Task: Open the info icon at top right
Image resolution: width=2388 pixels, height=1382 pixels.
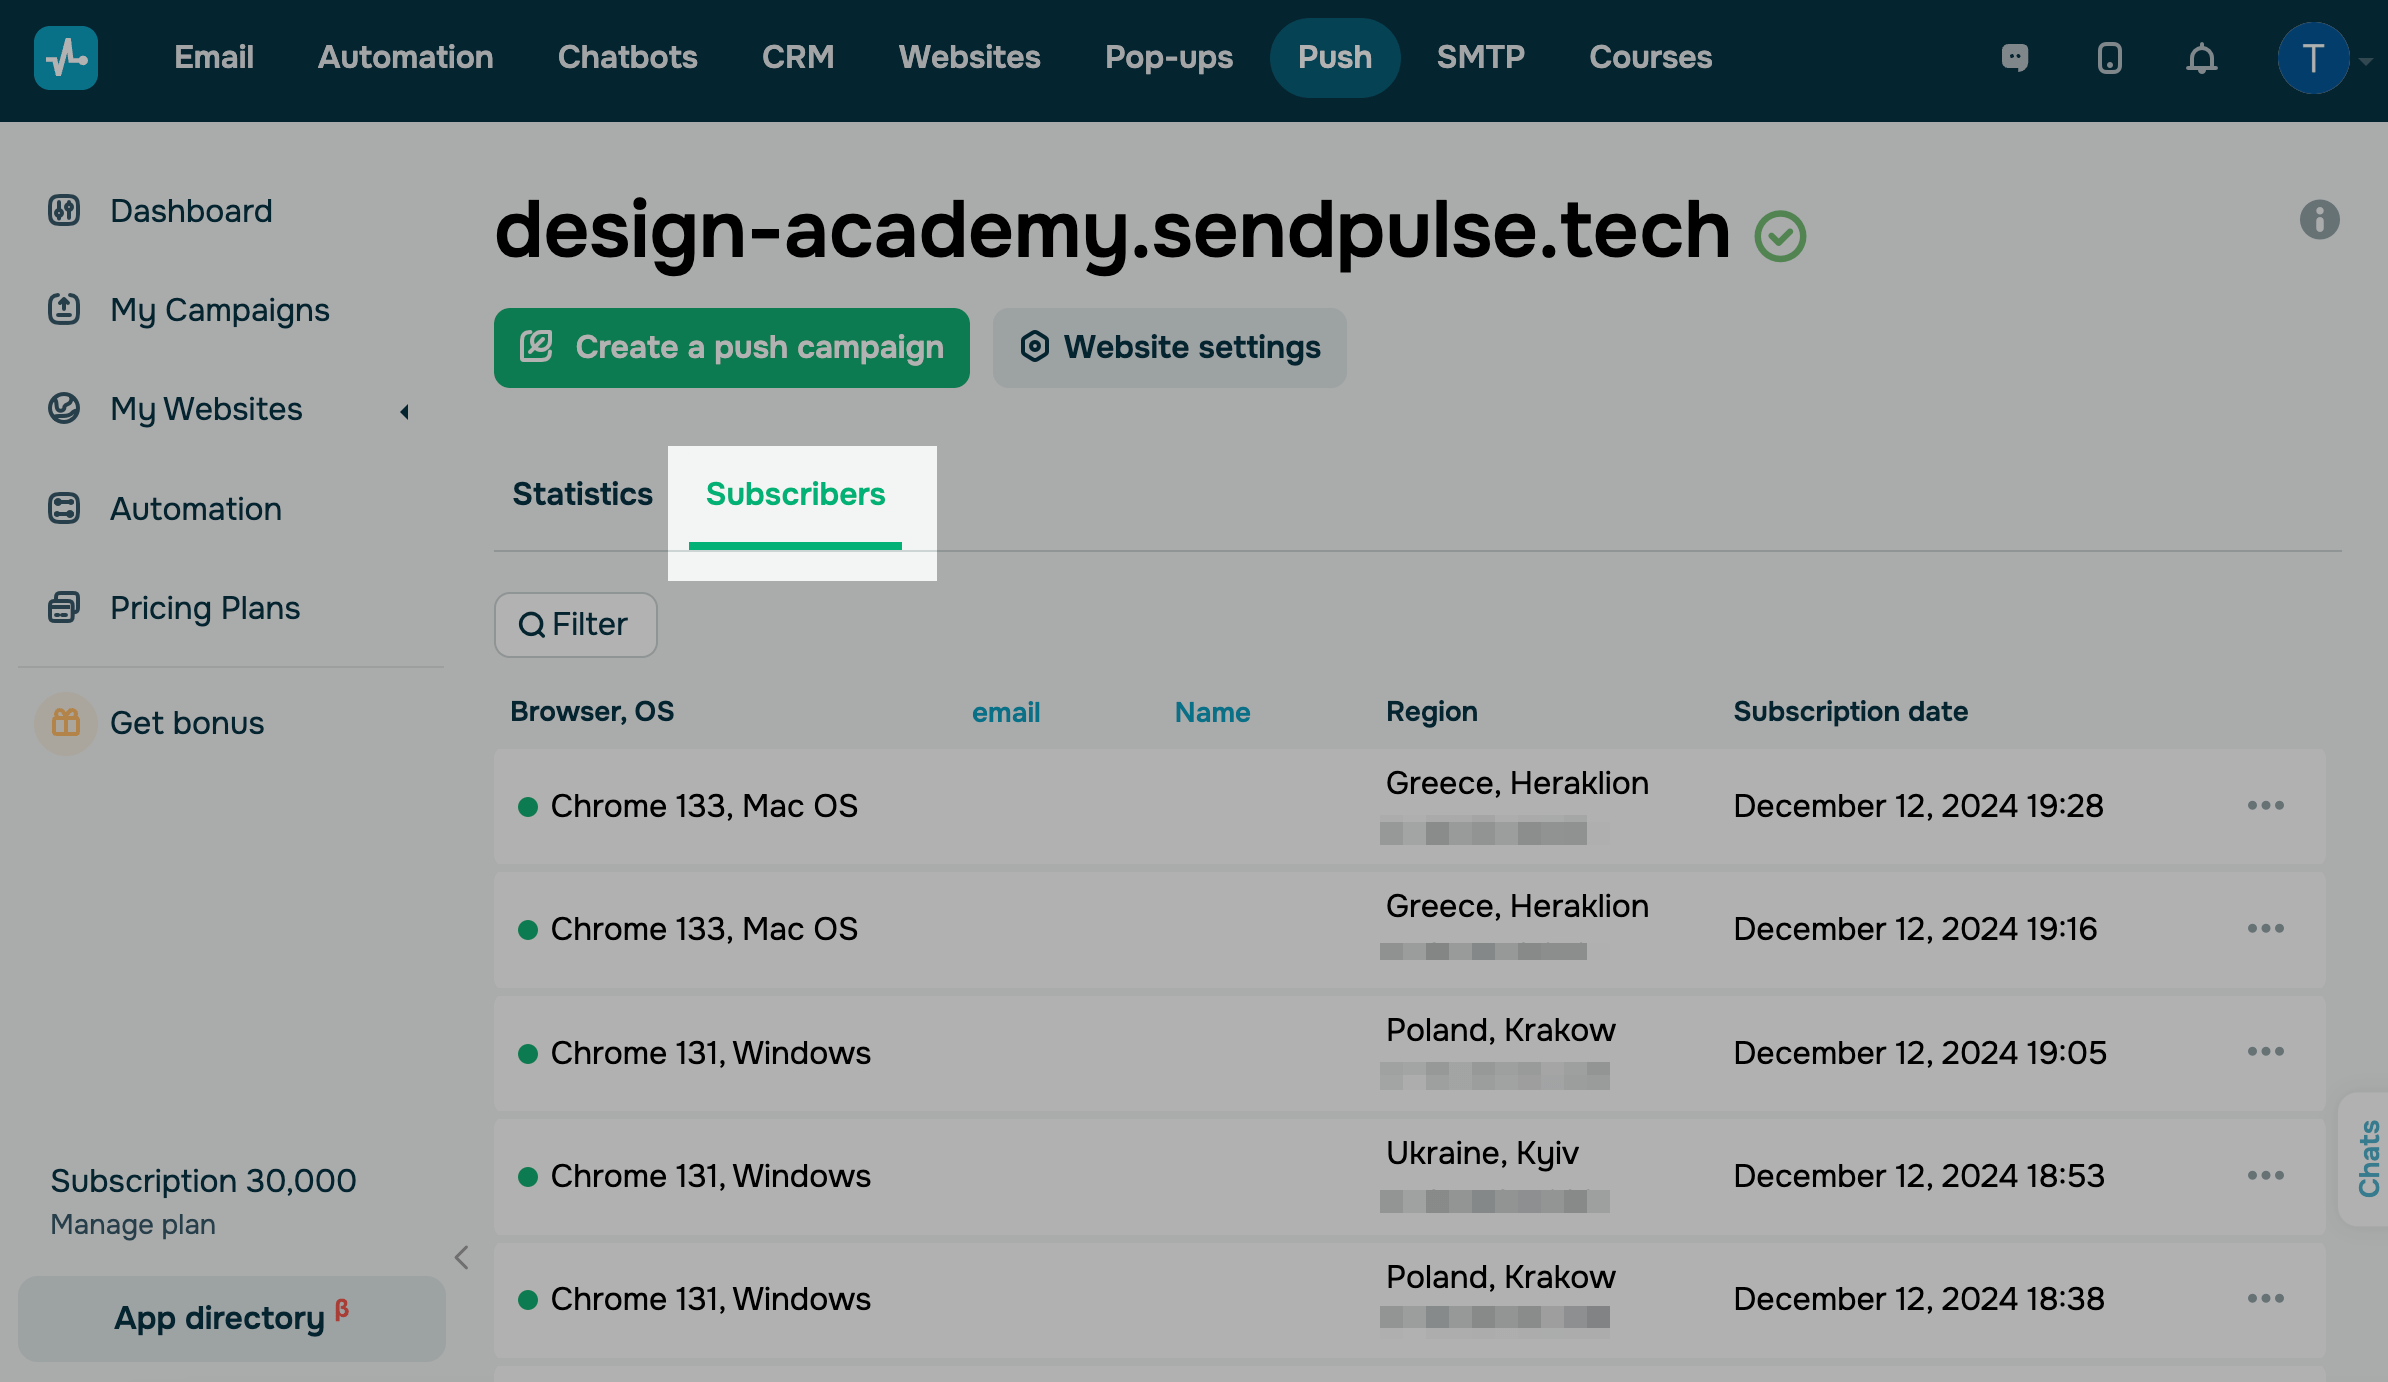Action: [x=2319, y=219]
